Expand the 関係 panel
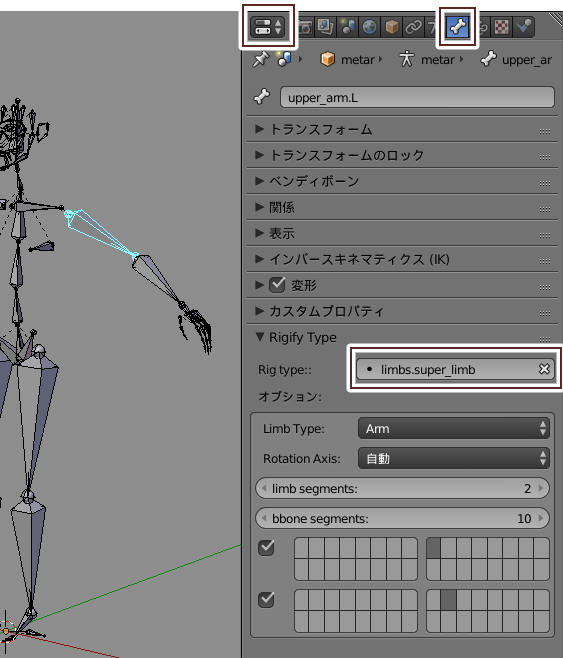Image resolution: width=563 pixels, height=658 pixels. (402, 207)
